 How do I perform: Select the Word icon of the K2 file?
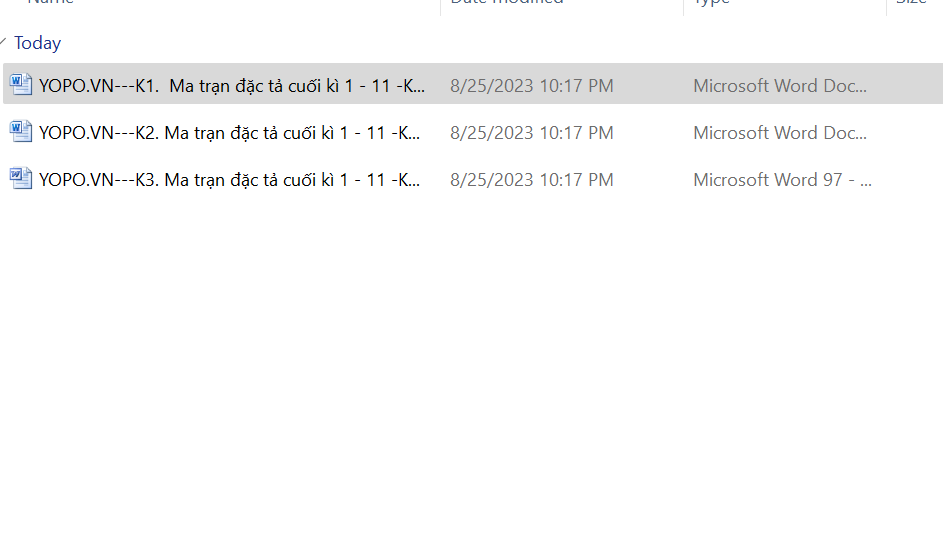[20, 131]
